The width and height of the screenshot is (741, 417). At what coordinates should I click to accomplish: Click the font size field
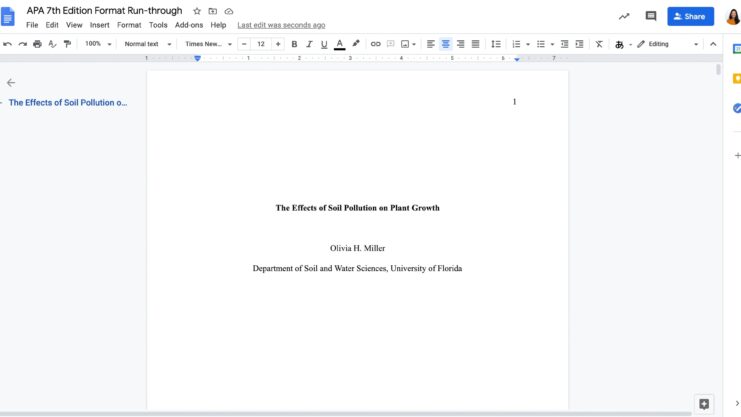pos(261,44)
